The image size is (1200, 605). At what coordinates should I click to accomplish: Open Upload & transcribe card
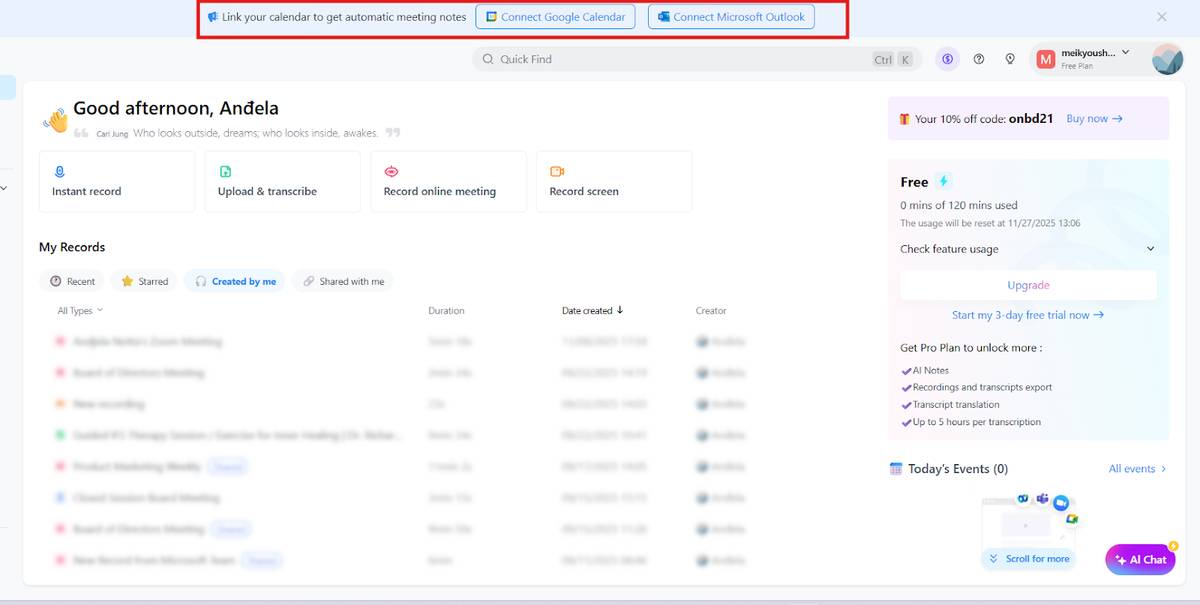click(282, 181)
